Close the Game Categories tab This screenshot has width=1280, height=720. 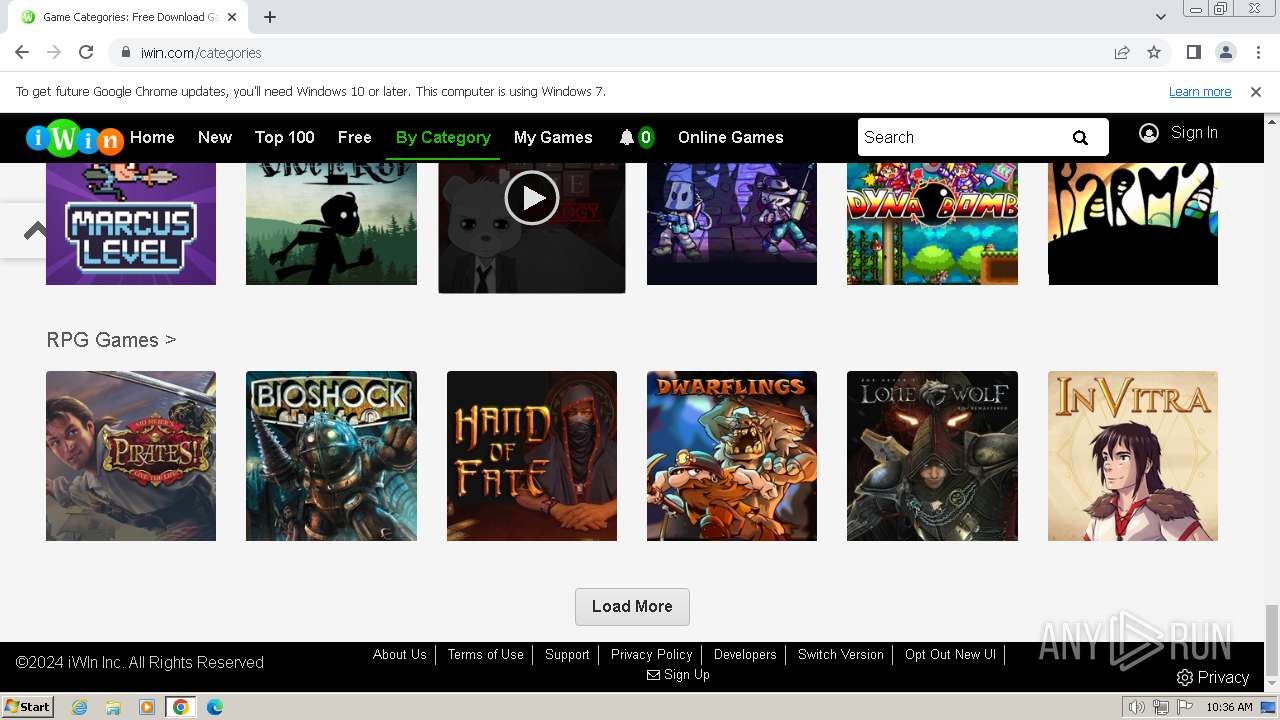tap(233, 17)
